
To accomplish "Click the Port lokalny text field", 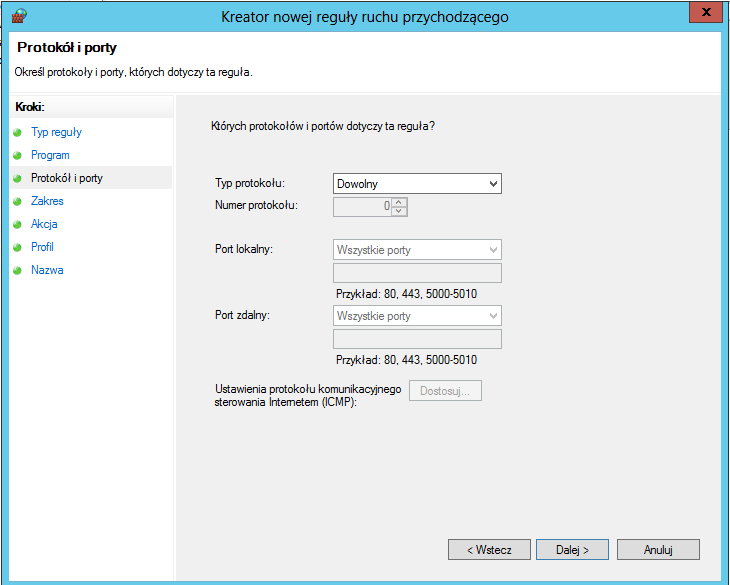I will (417, 273).
